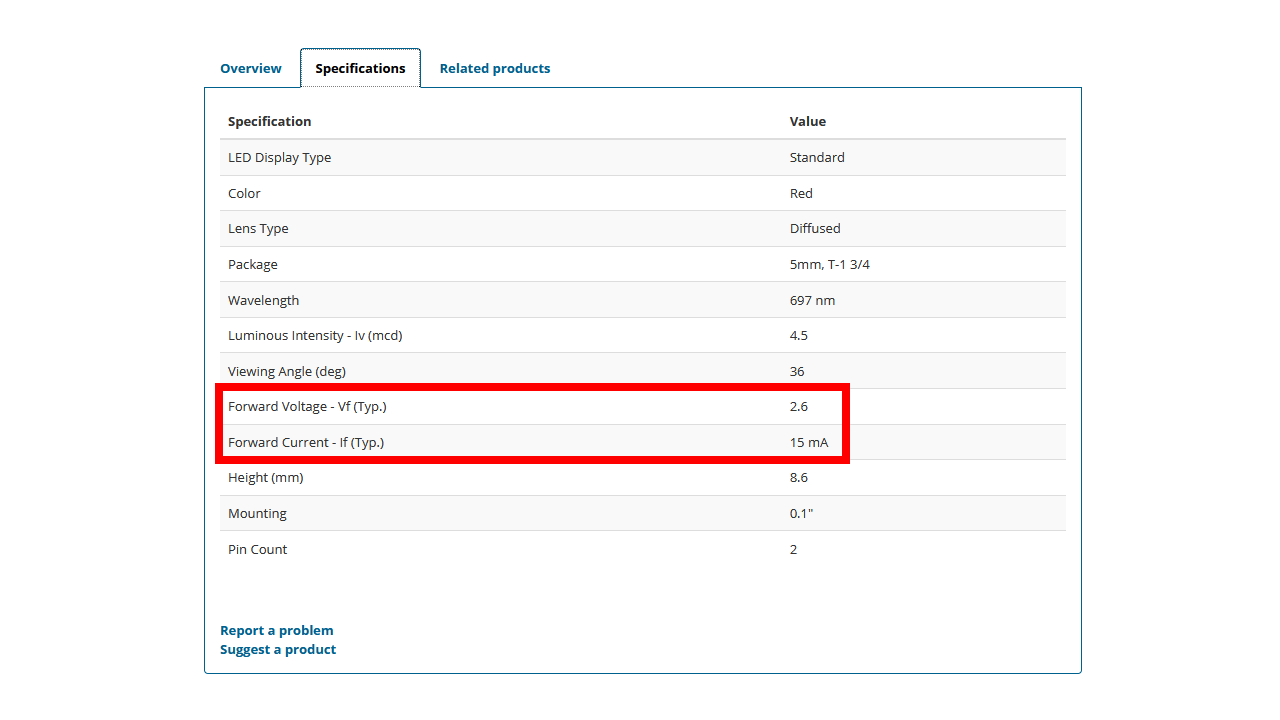Select the Specifications tab

click(360, 67)
